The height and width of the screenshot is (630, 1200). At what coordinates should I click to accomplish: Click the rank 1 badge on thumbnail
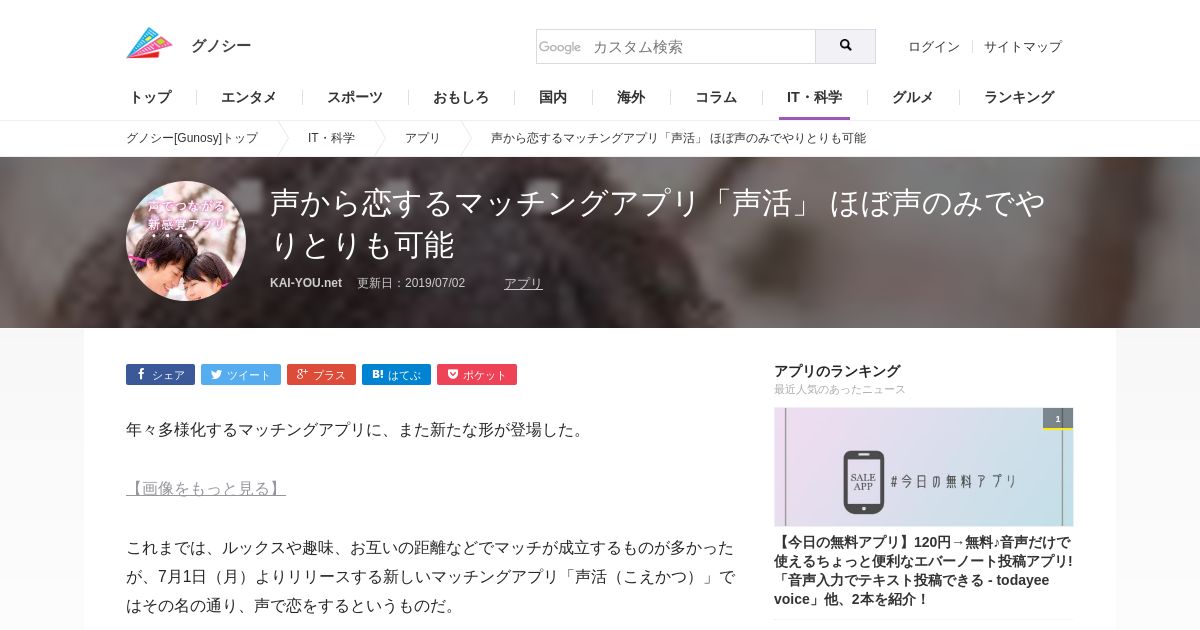(1058, 419)
